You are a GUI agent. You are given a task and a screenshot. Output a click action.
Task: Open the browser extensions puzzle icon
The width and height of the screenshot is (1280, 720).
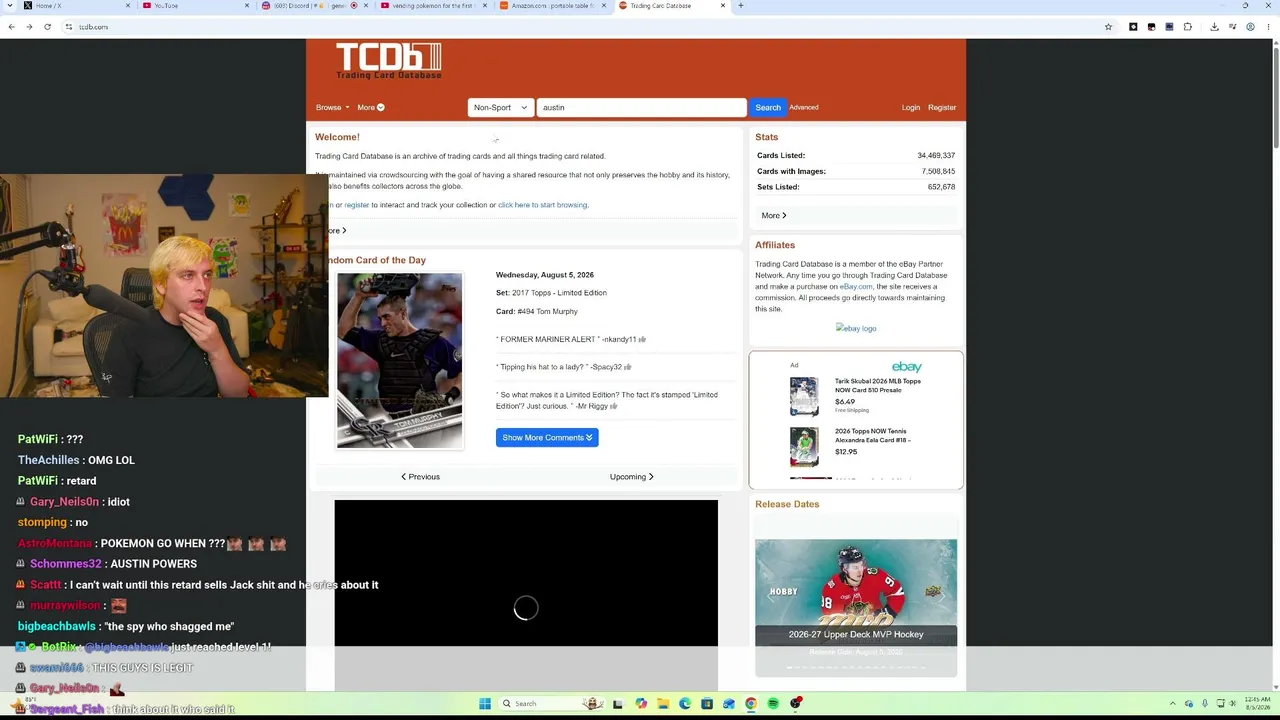tap(1187, 27)
